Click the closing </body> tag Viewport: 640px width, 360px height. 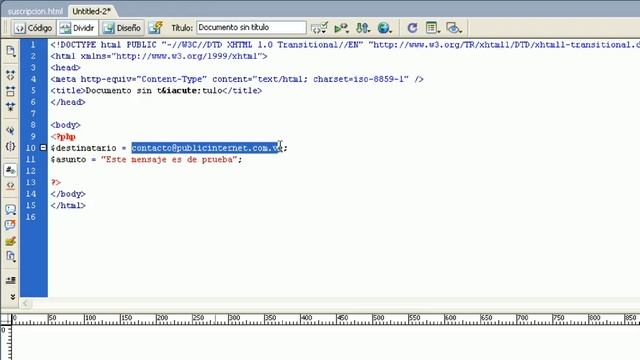tap(68, 194)
